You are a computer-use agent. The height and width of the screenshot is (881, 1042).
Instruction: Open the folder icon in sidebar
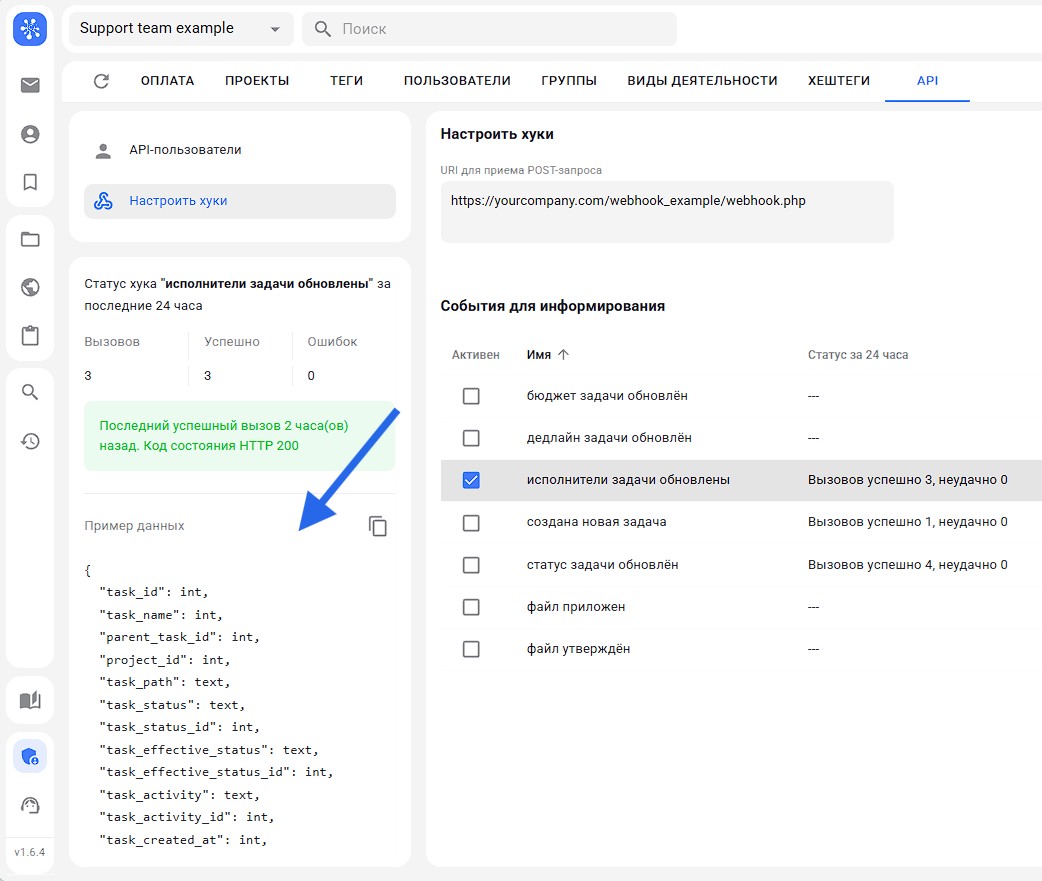(x=30, y=239)
